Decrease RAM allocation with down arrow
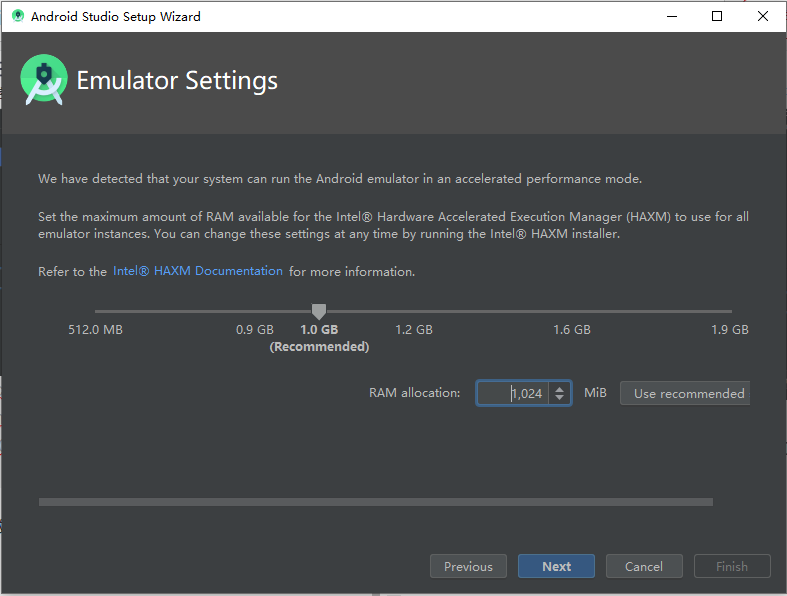 tap(560, 398)
